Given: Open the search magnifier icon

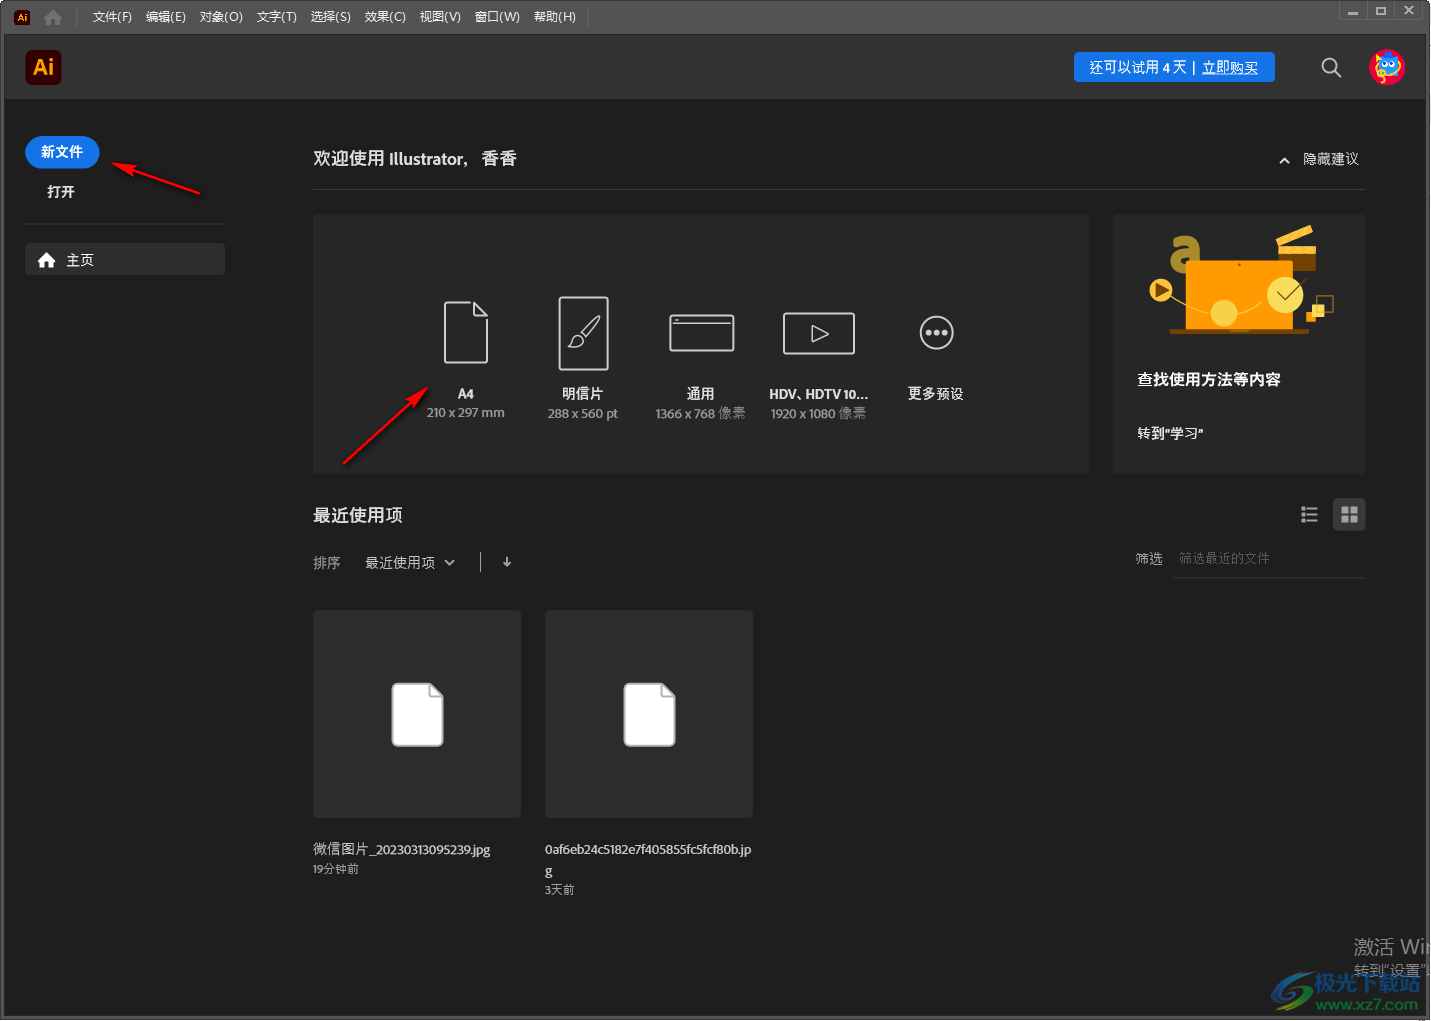Looking at the screenshot, I should [x=1331, y=67].
